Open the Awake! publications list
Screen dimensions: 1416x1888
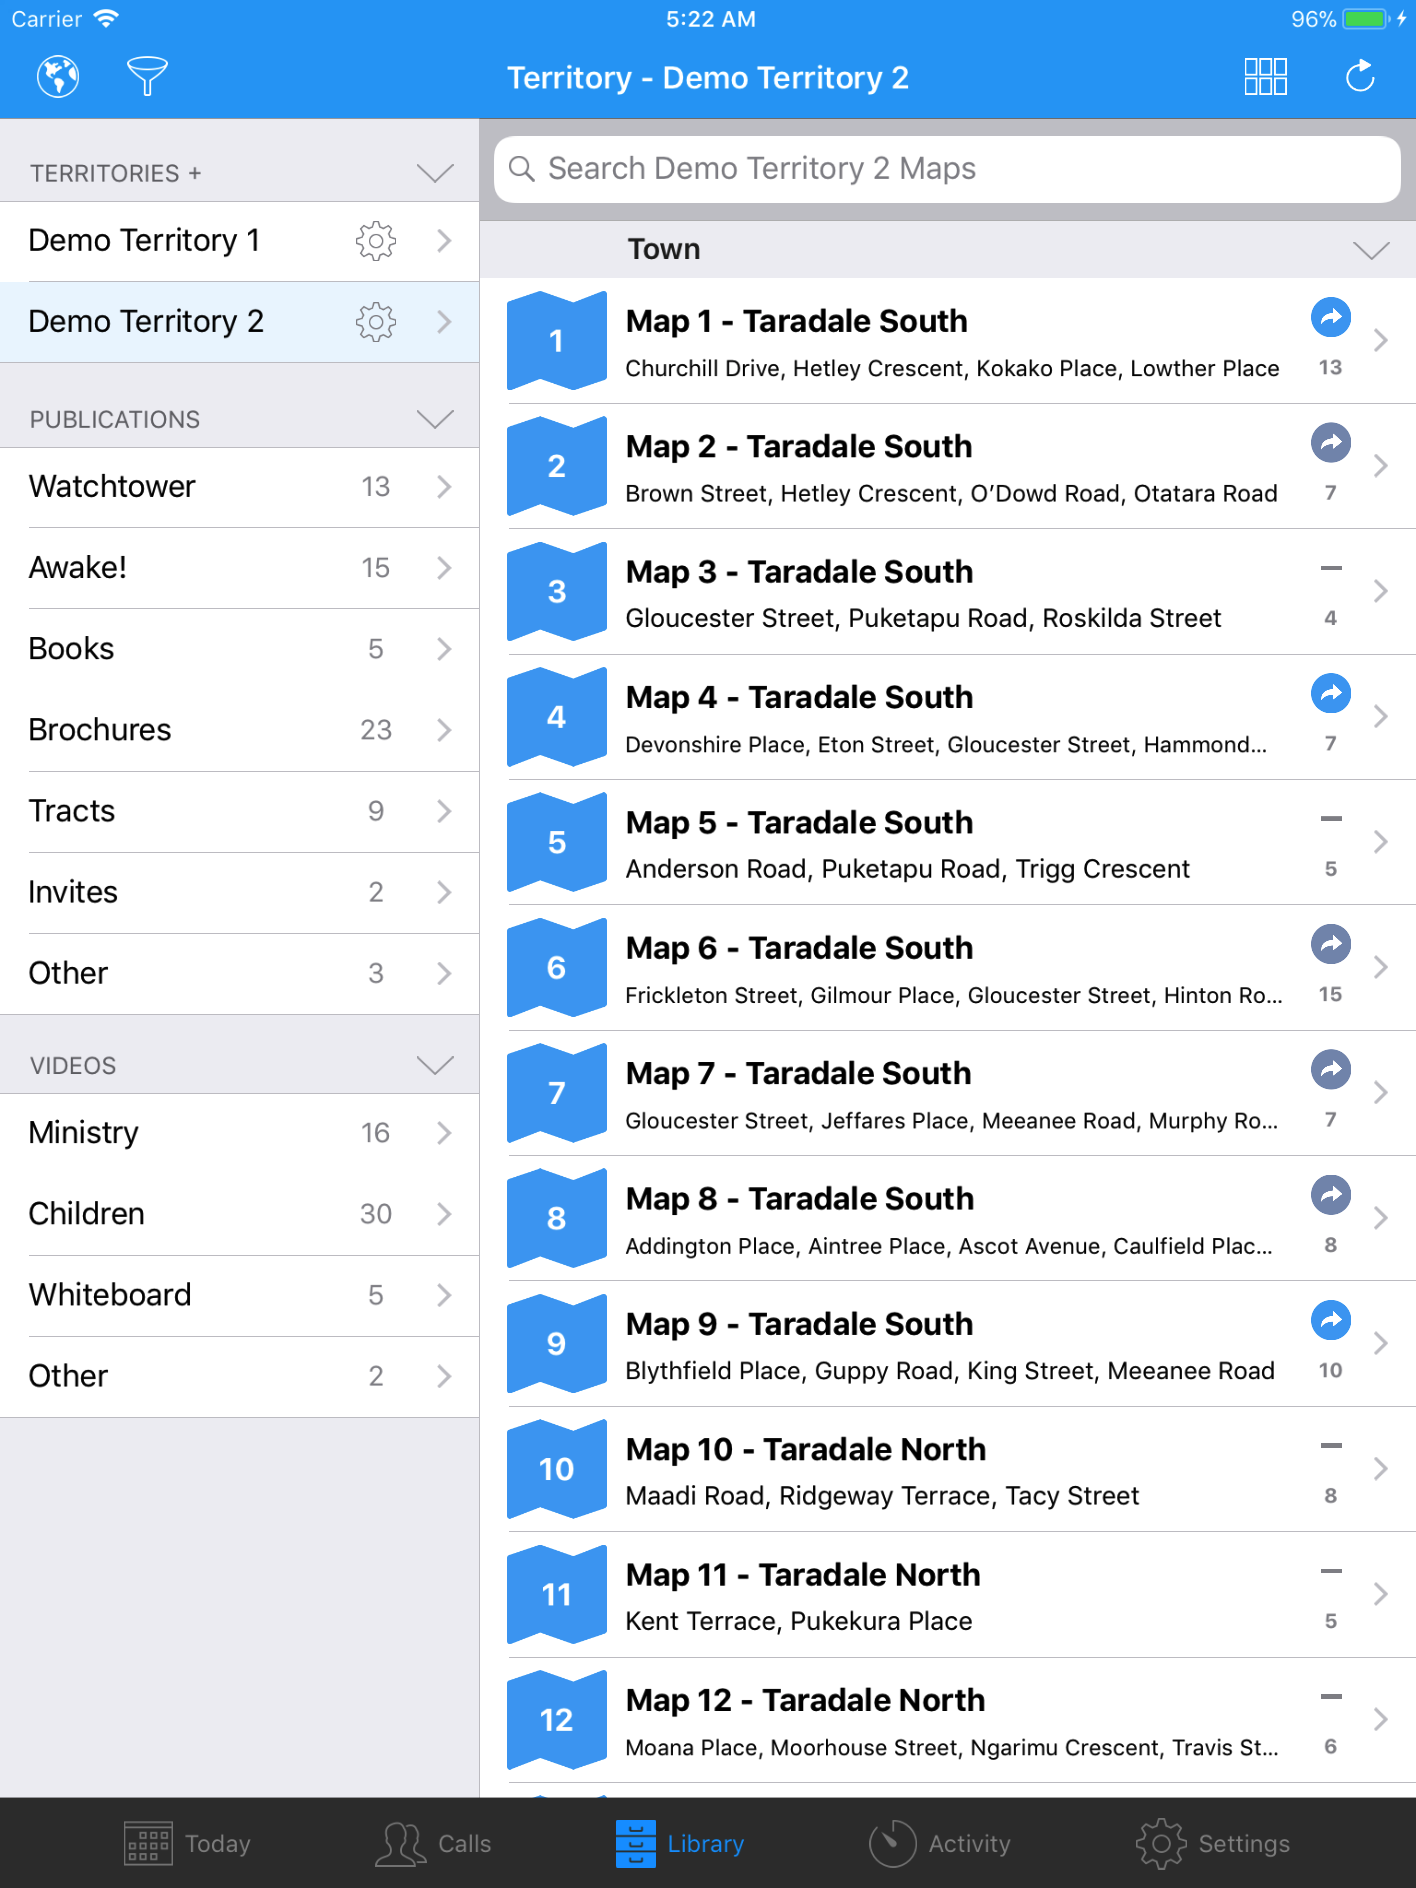(x=240, y=568)
